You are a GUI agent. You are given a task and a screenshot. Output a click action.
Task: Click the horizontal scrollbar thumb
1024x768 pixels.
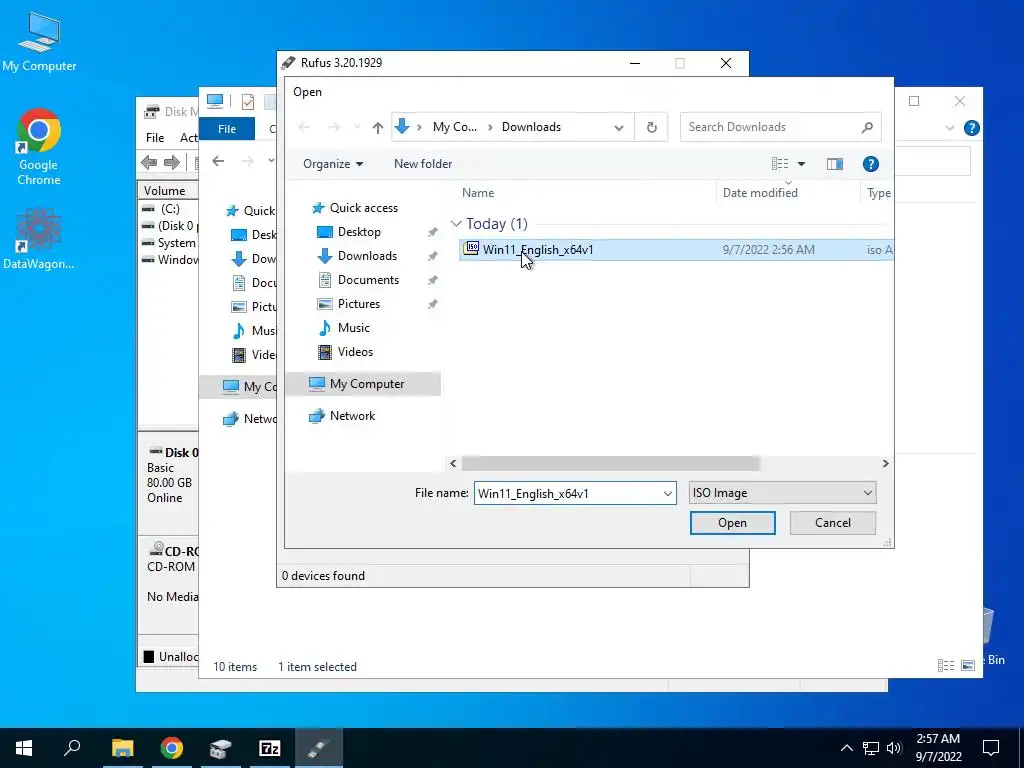point(611,464)
